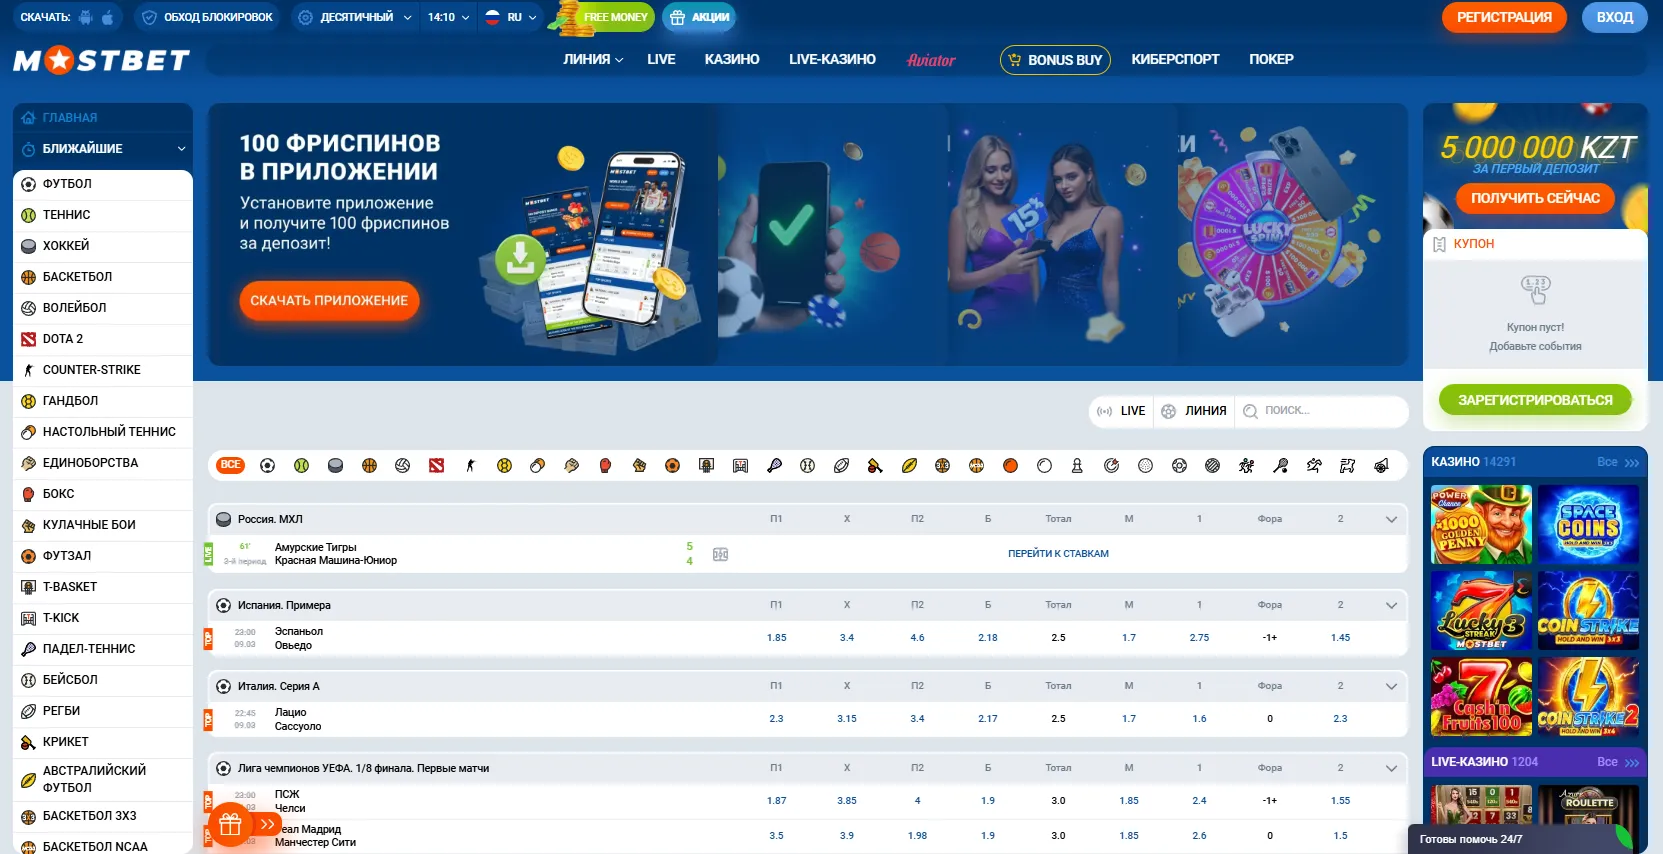Expand the orange double-arrow next to the gift
The image size is (1663, 854).
tap(267, 824)
